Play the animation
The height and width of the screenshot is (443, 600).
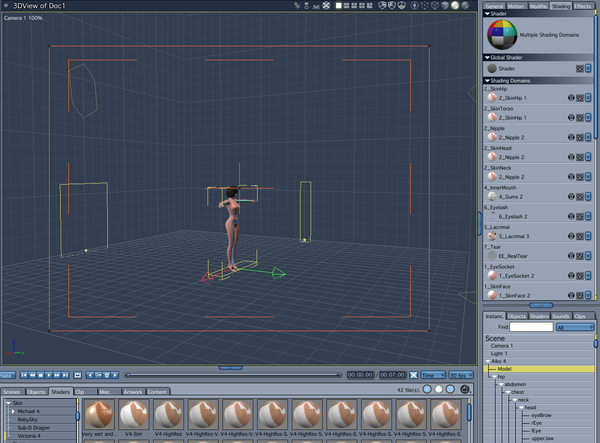coord(49,375)
